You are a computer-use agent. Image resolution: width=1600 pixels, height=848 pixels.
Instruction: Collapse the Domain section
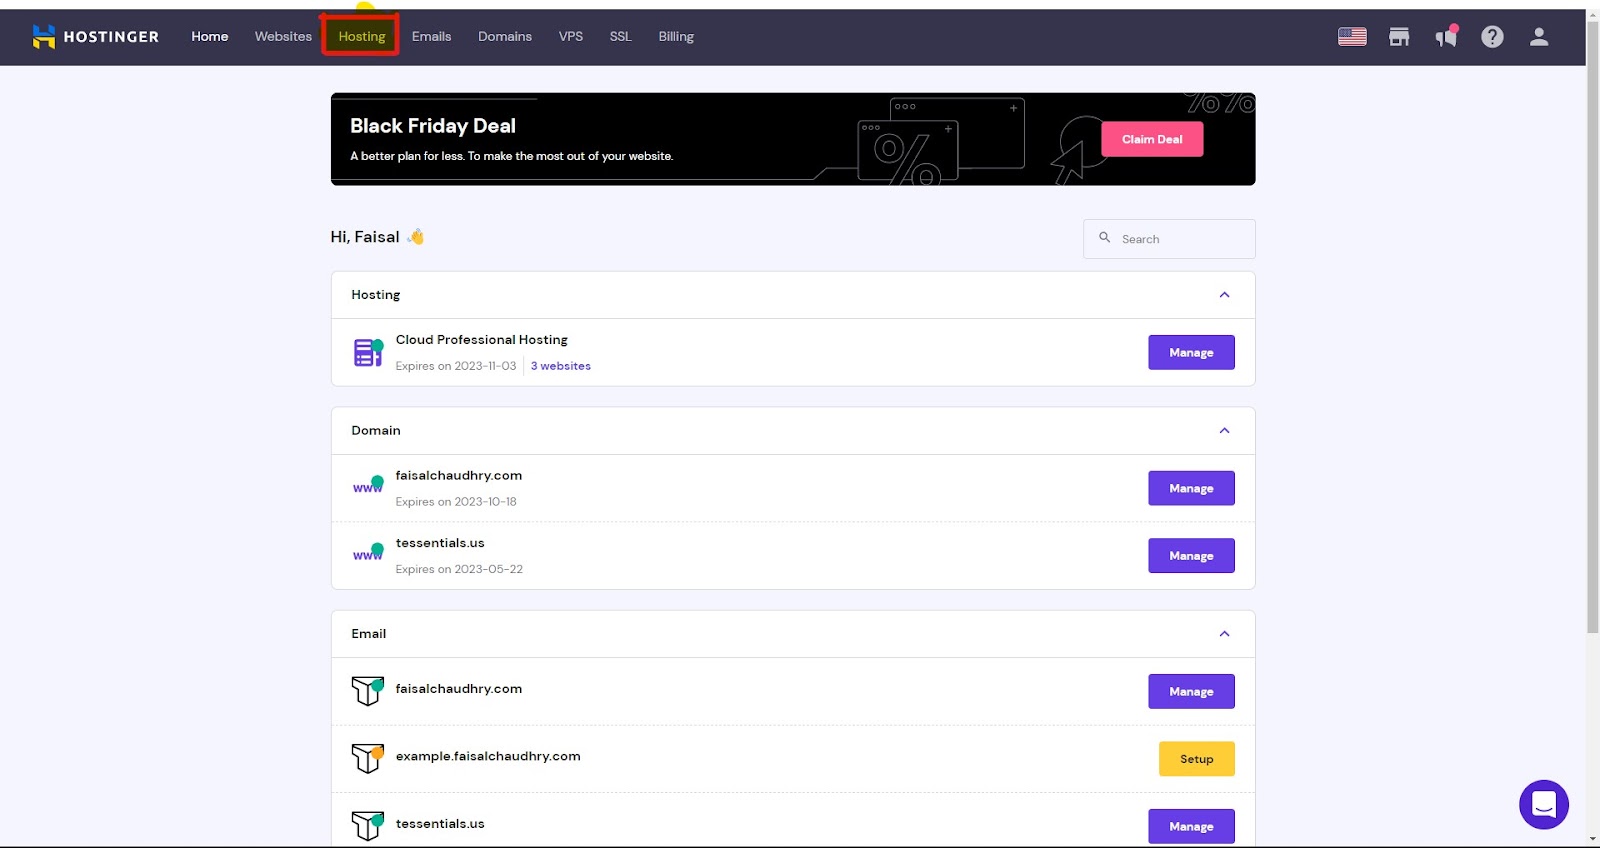pyautogui.click(x=1224, y=431)
